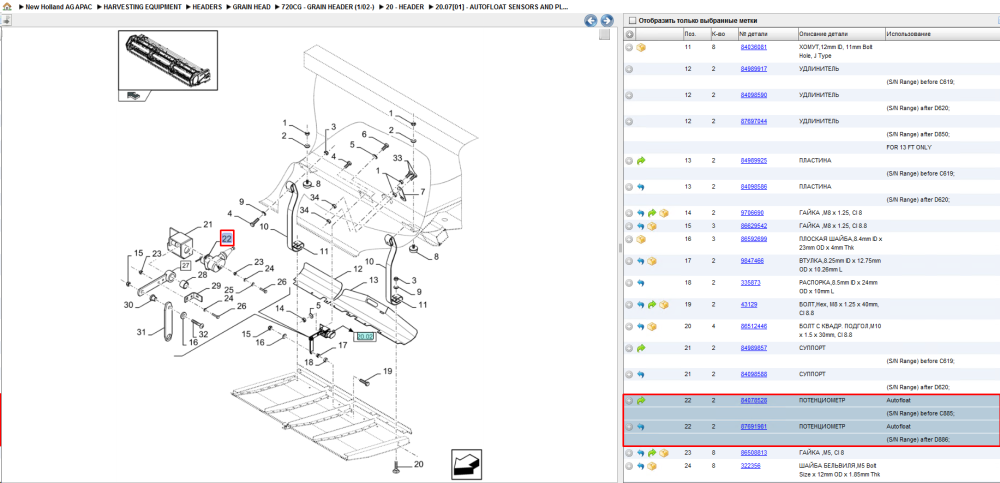Click the box icon on row 9847466
Screen dimensions: 1000x483
pos(652,261)
